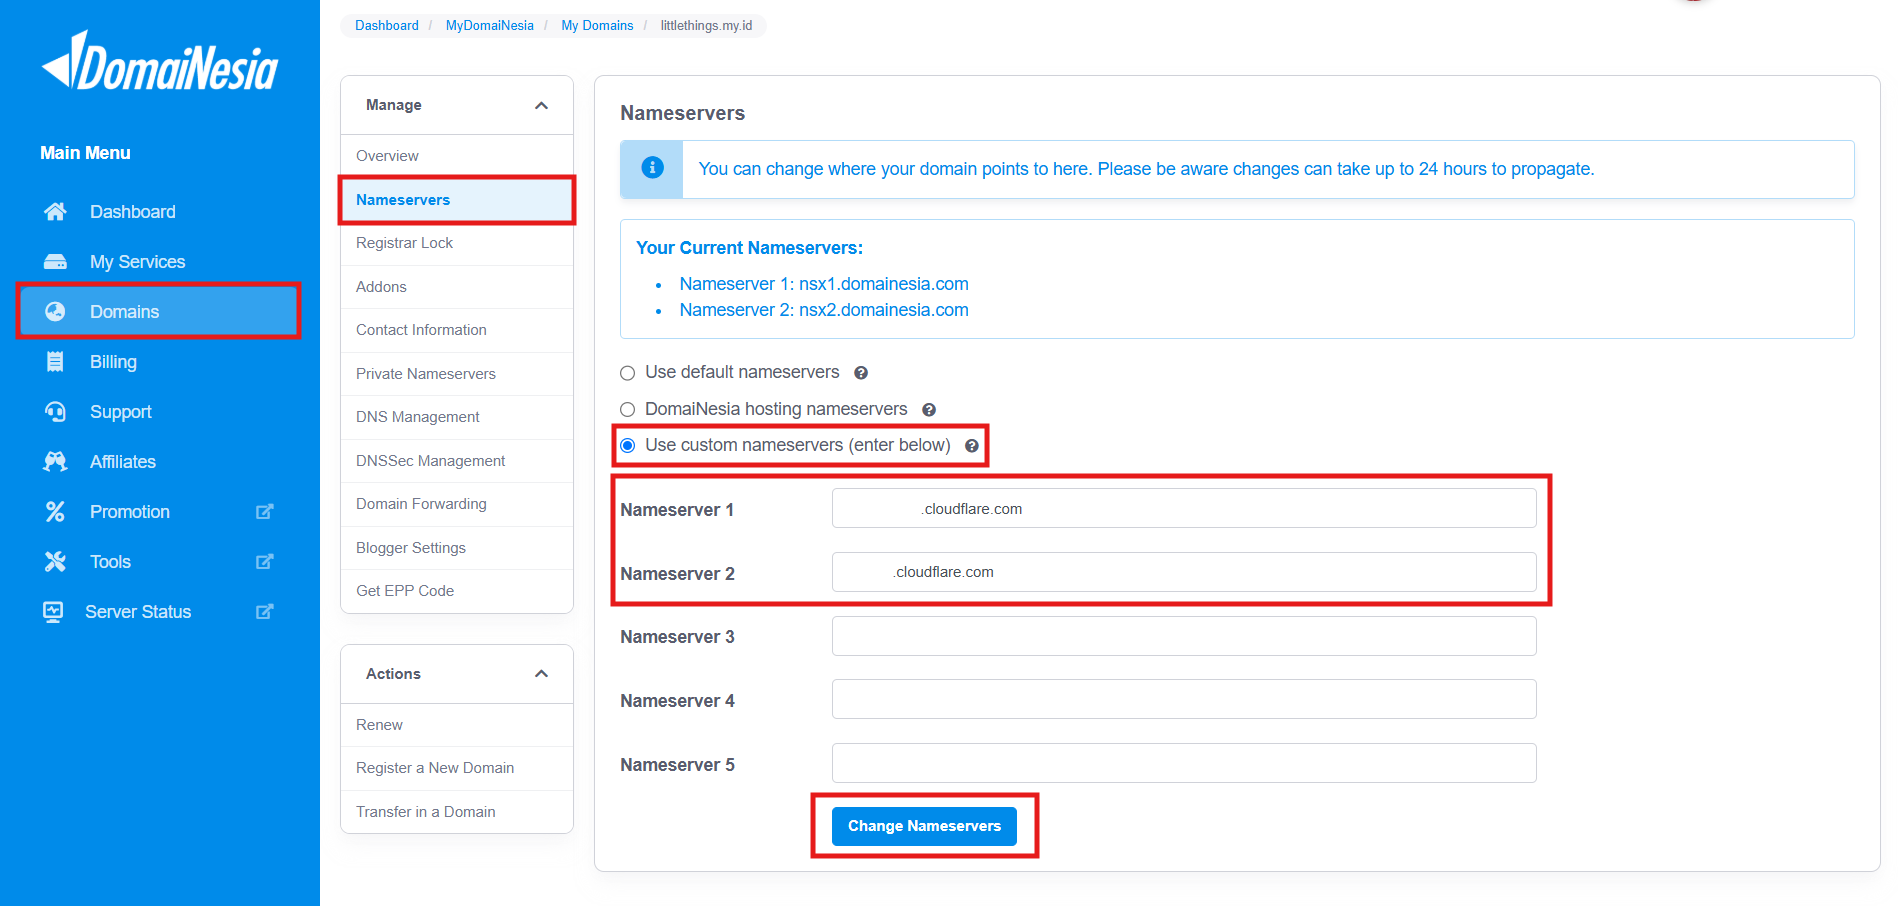Click 'Nameserver 2: nsx2.domainesia.com' text
The image size is (1898, 906).
[824, 310]
